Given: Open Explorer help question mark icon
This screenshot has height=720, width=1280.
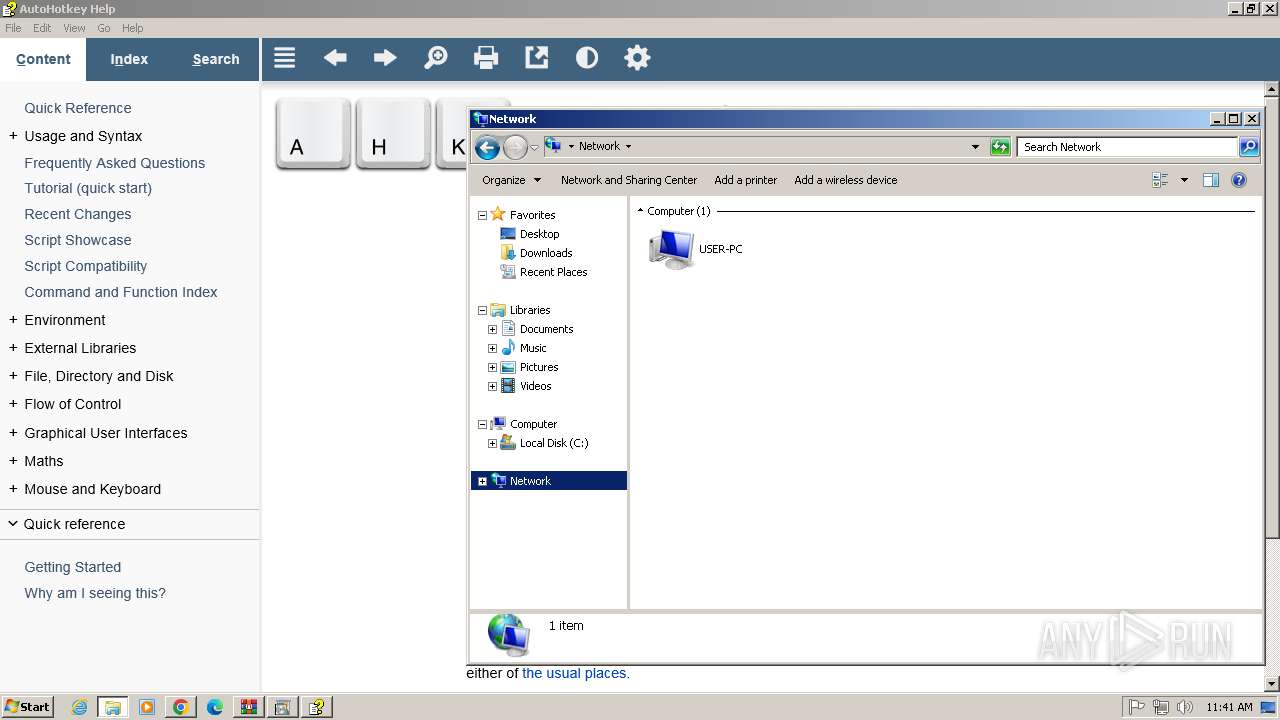Looking at the screenshot, I should click(1239, 180).
